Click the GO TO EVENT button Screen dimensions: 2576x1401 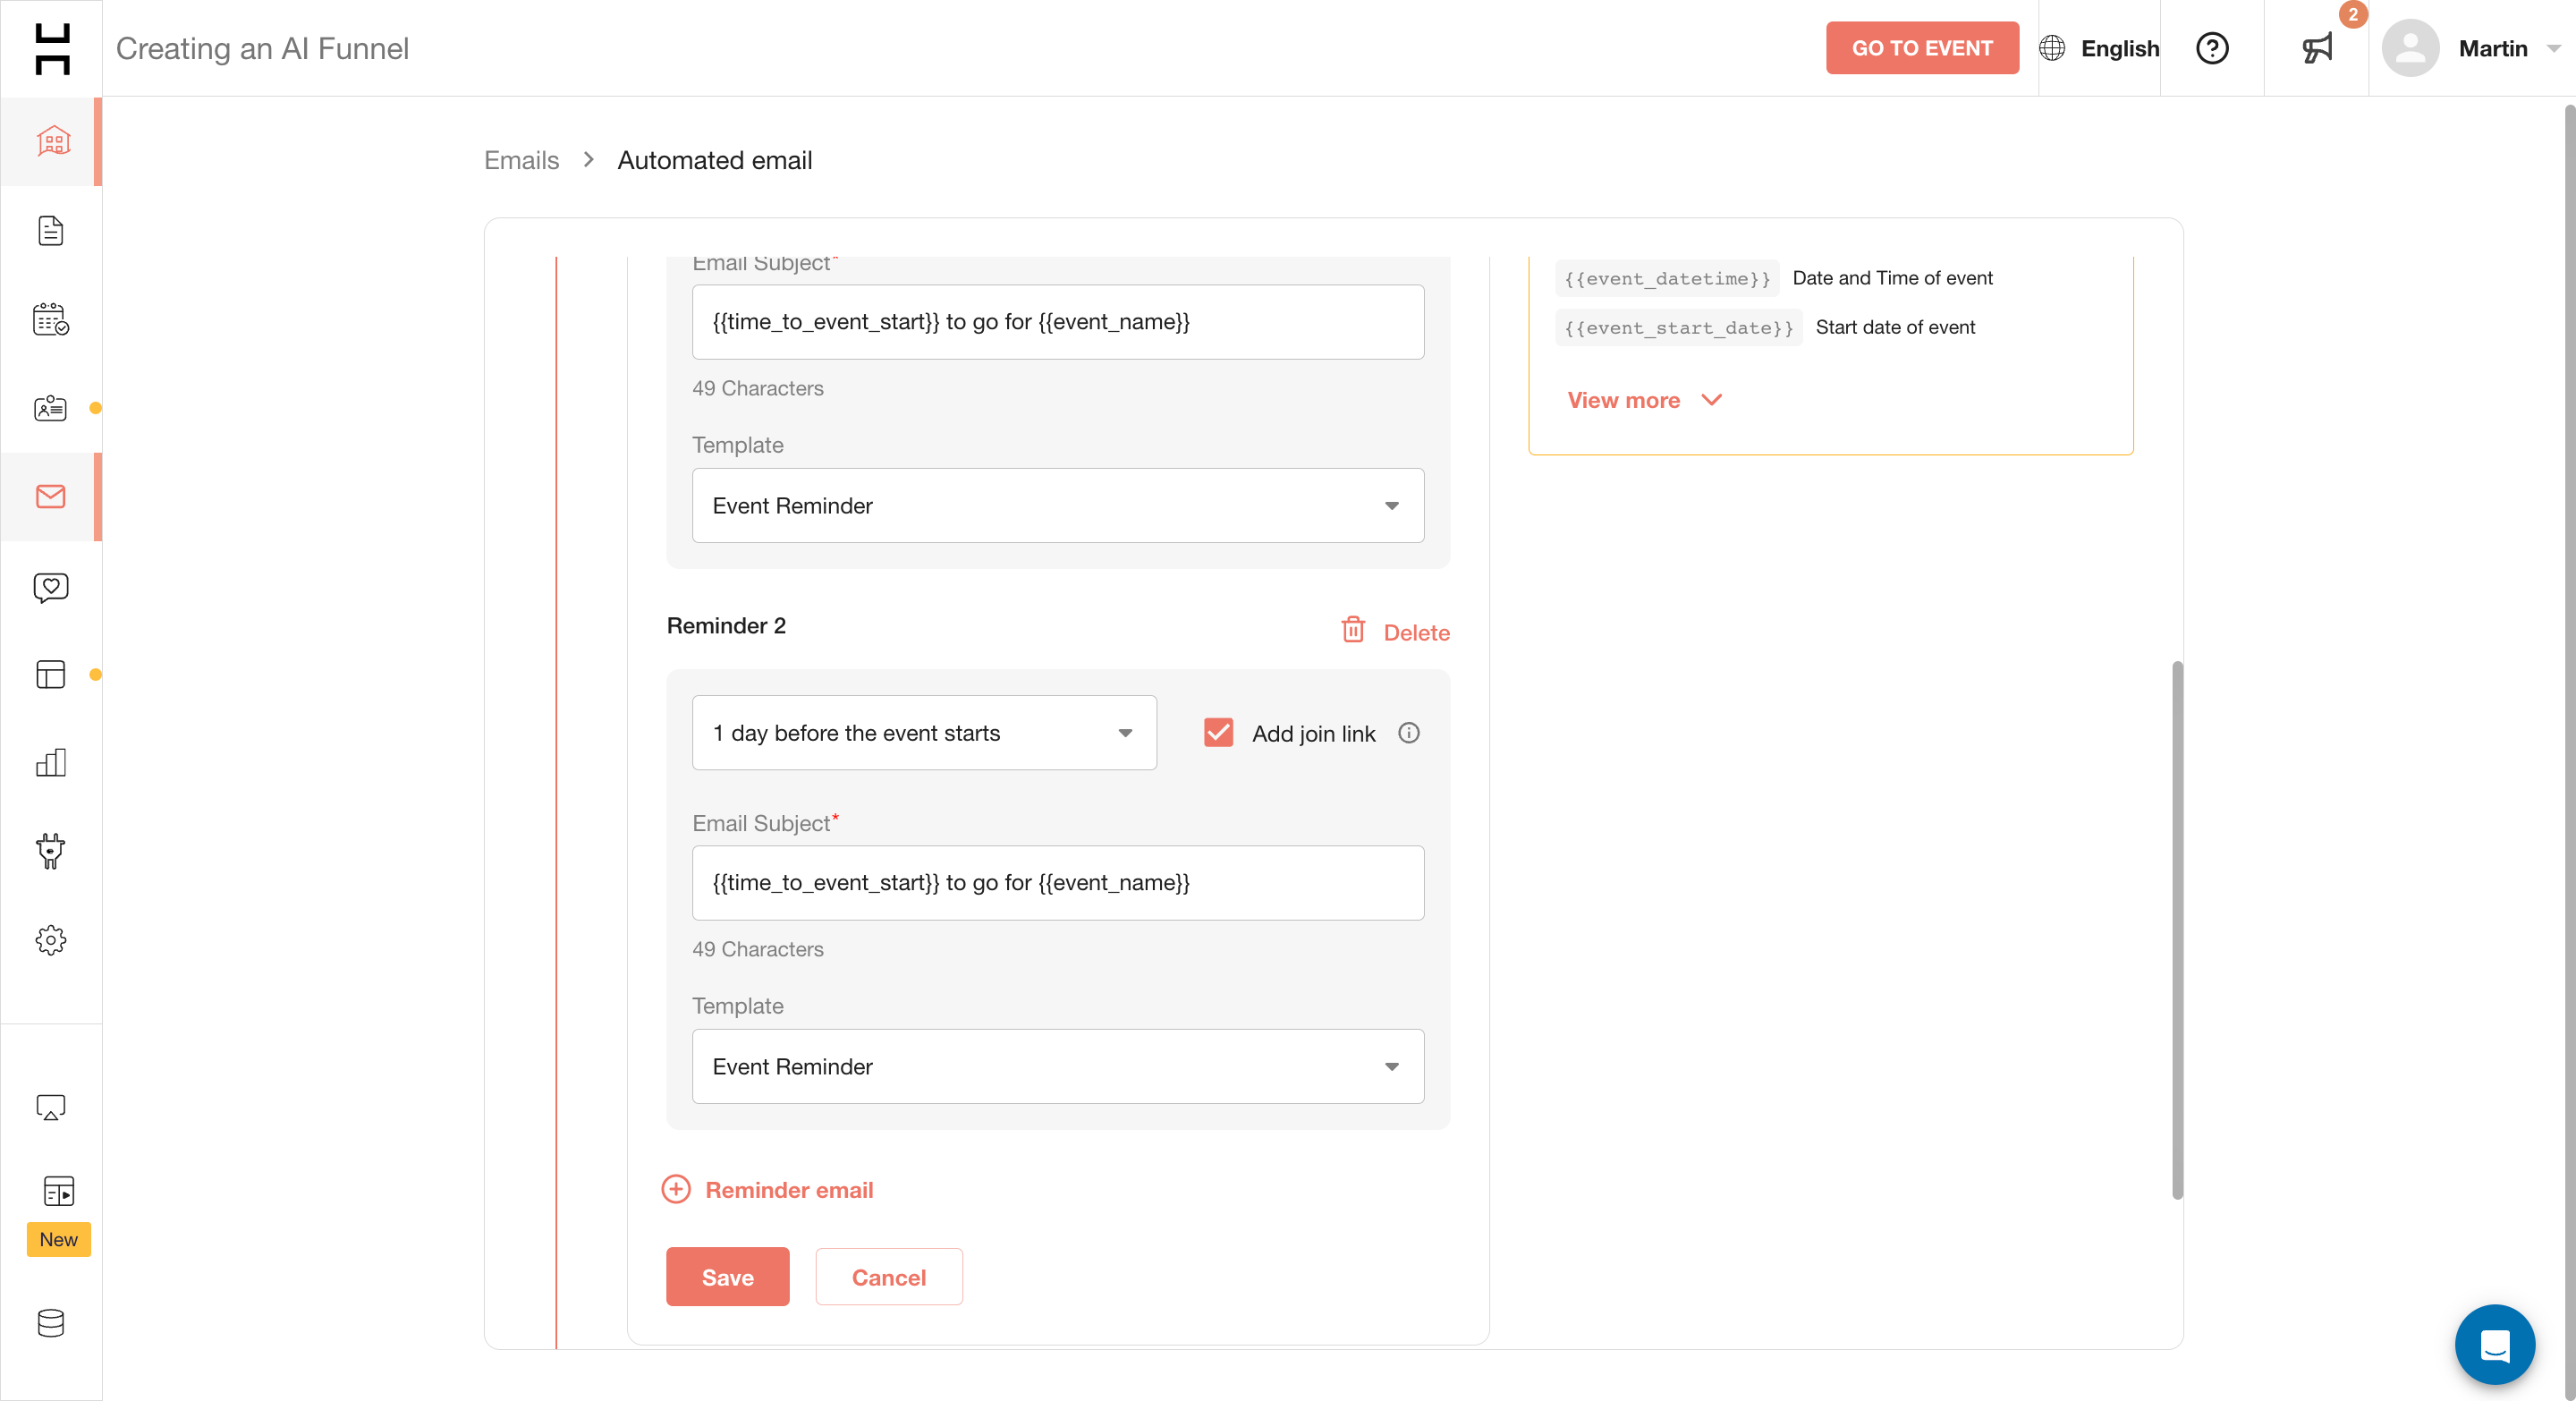click(x=1921, y=48)
